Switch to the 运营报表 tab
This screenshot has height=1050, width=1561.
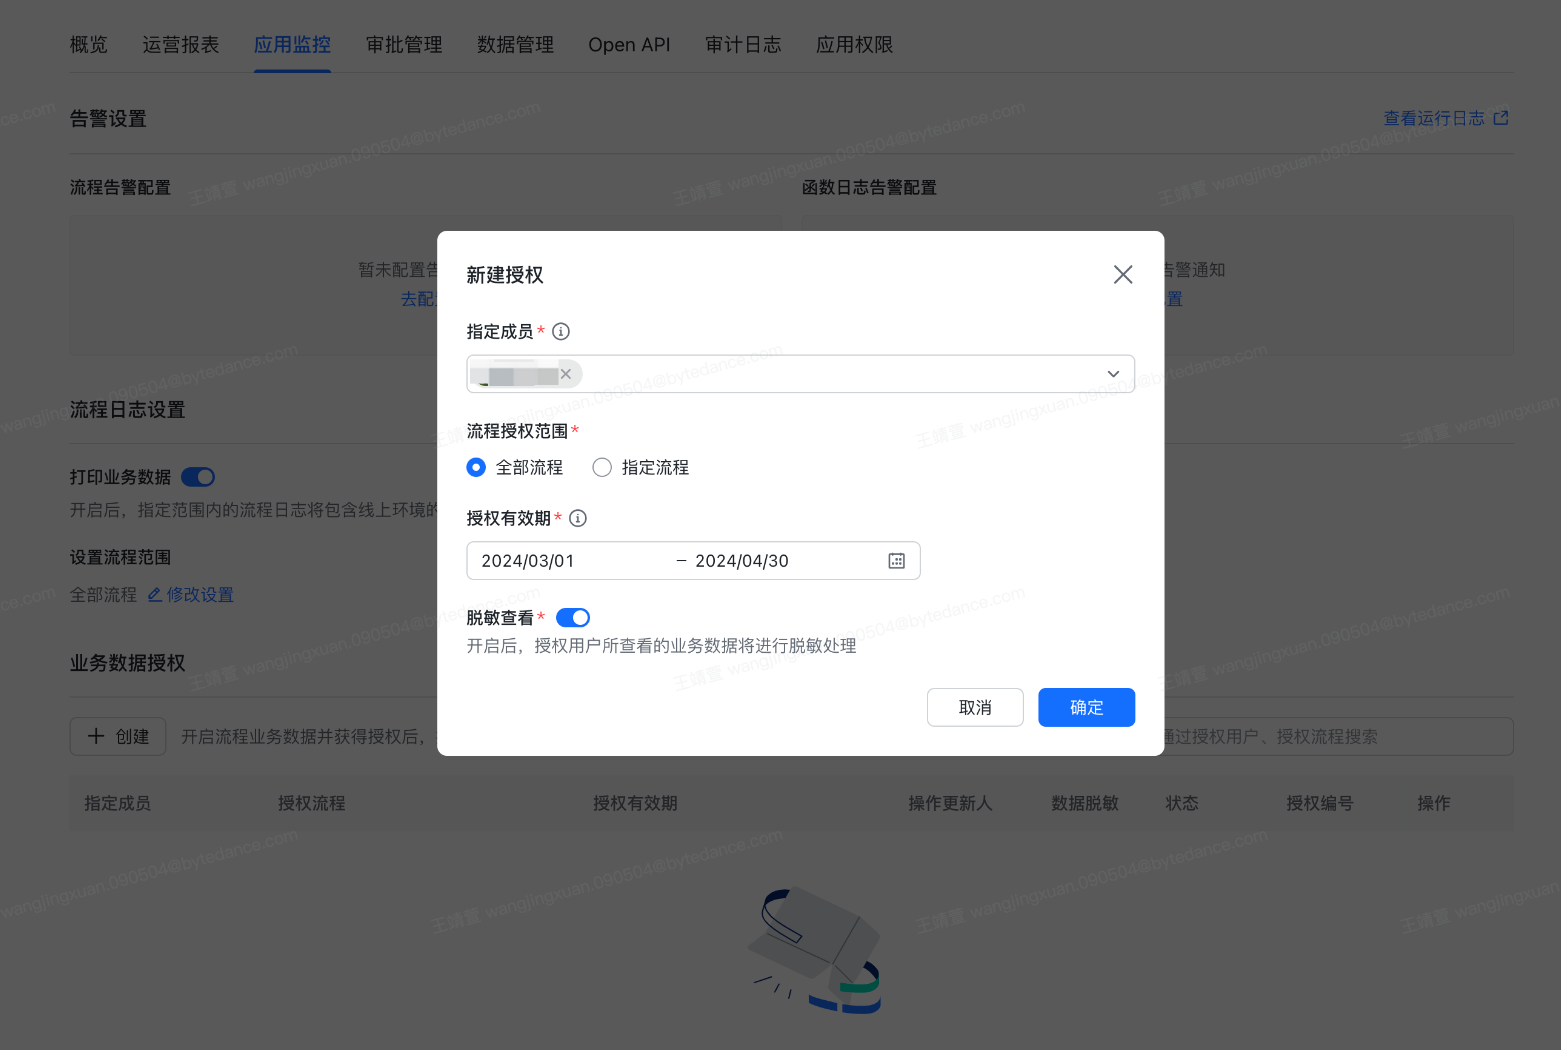[181, 45]
